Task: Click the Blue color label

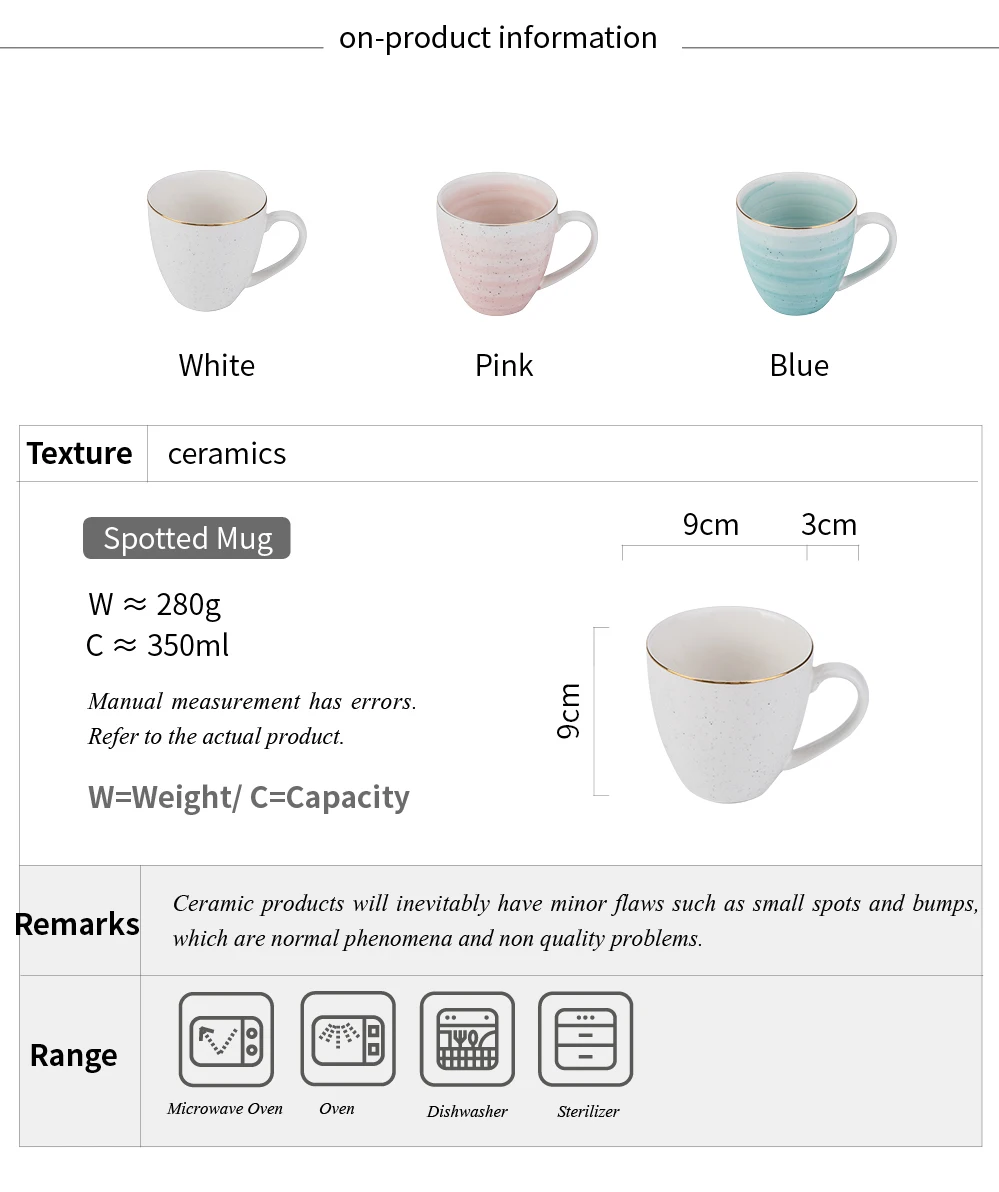Action: coord(799,366)
